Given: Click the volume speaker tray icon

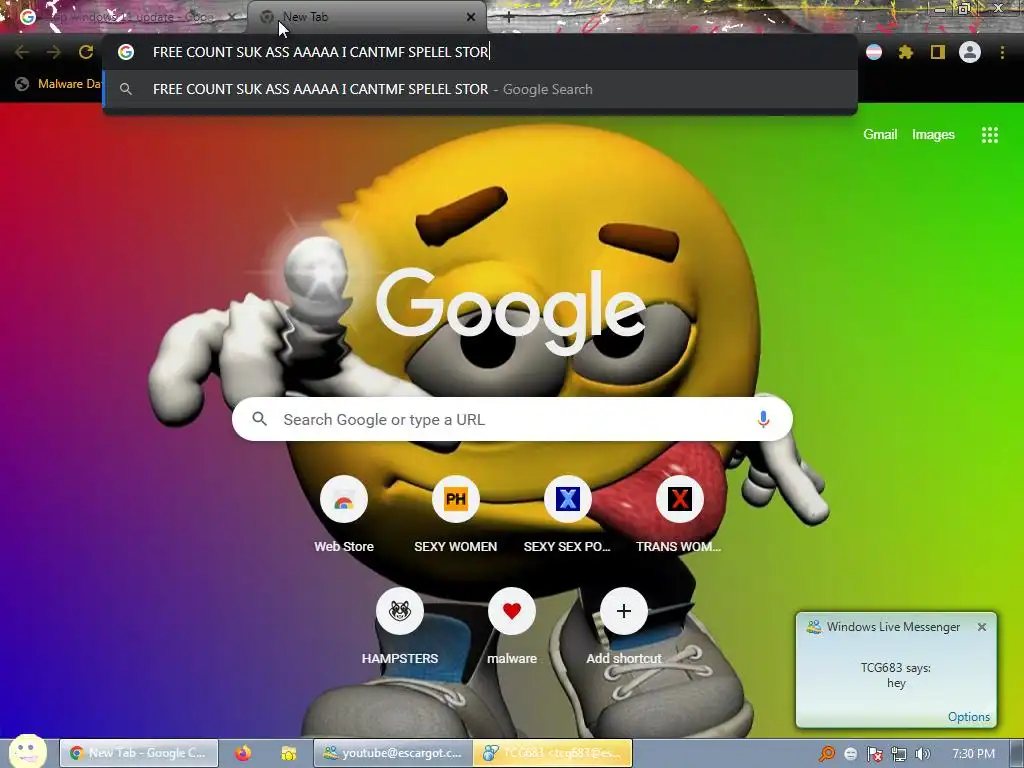Looking at the screenshot, I should click(x=922, y=754).
